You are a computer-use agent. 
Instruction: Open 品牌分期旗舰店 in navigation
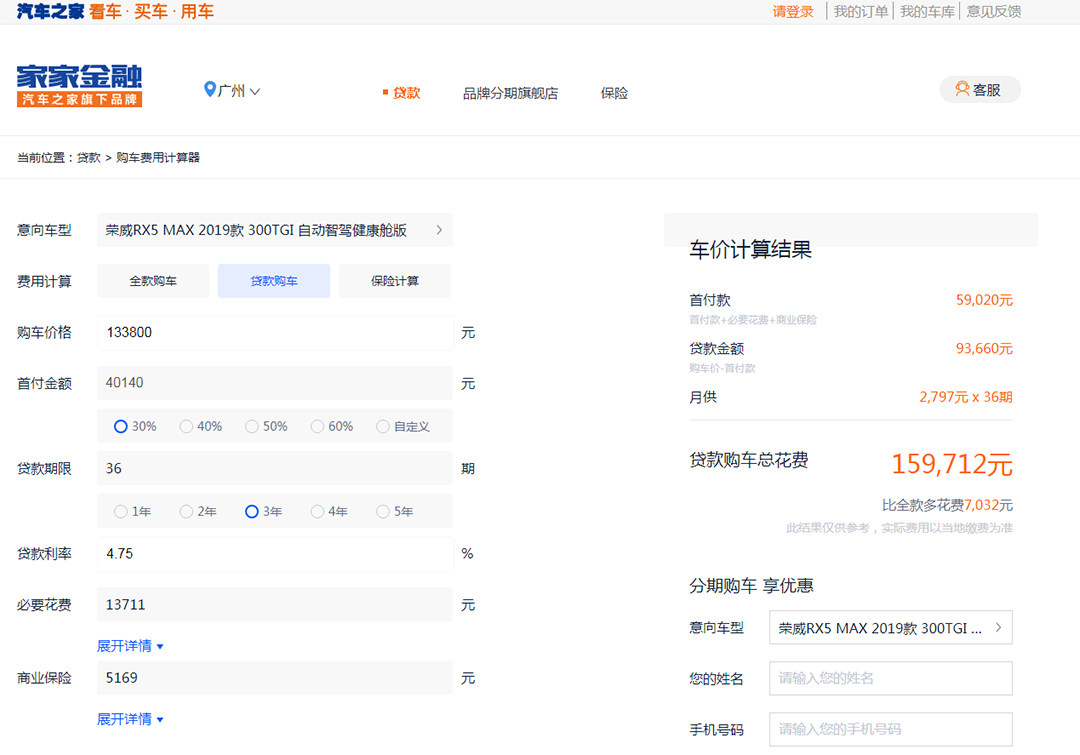click(x=510, y=93)
